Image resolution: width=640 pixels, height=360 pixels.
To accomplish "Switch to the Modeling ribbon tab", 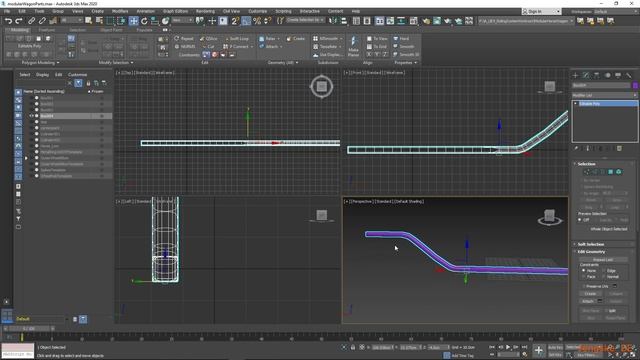I will tap(19, 30).
